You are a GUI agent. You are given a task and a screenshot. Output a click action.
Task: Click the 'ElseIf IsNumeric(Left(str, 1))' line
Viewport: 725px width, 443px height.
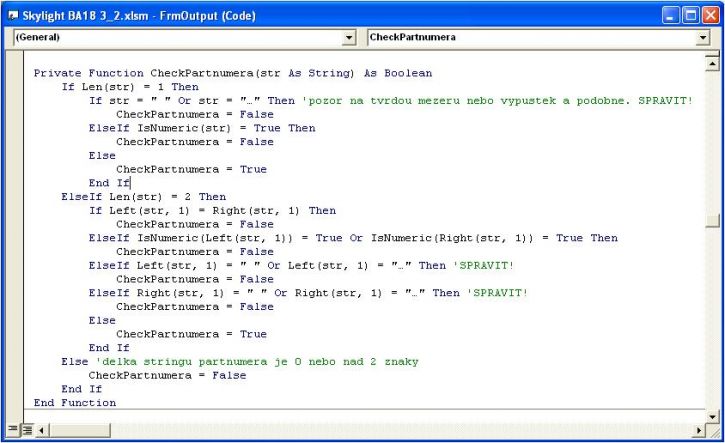tap(353, 238)
